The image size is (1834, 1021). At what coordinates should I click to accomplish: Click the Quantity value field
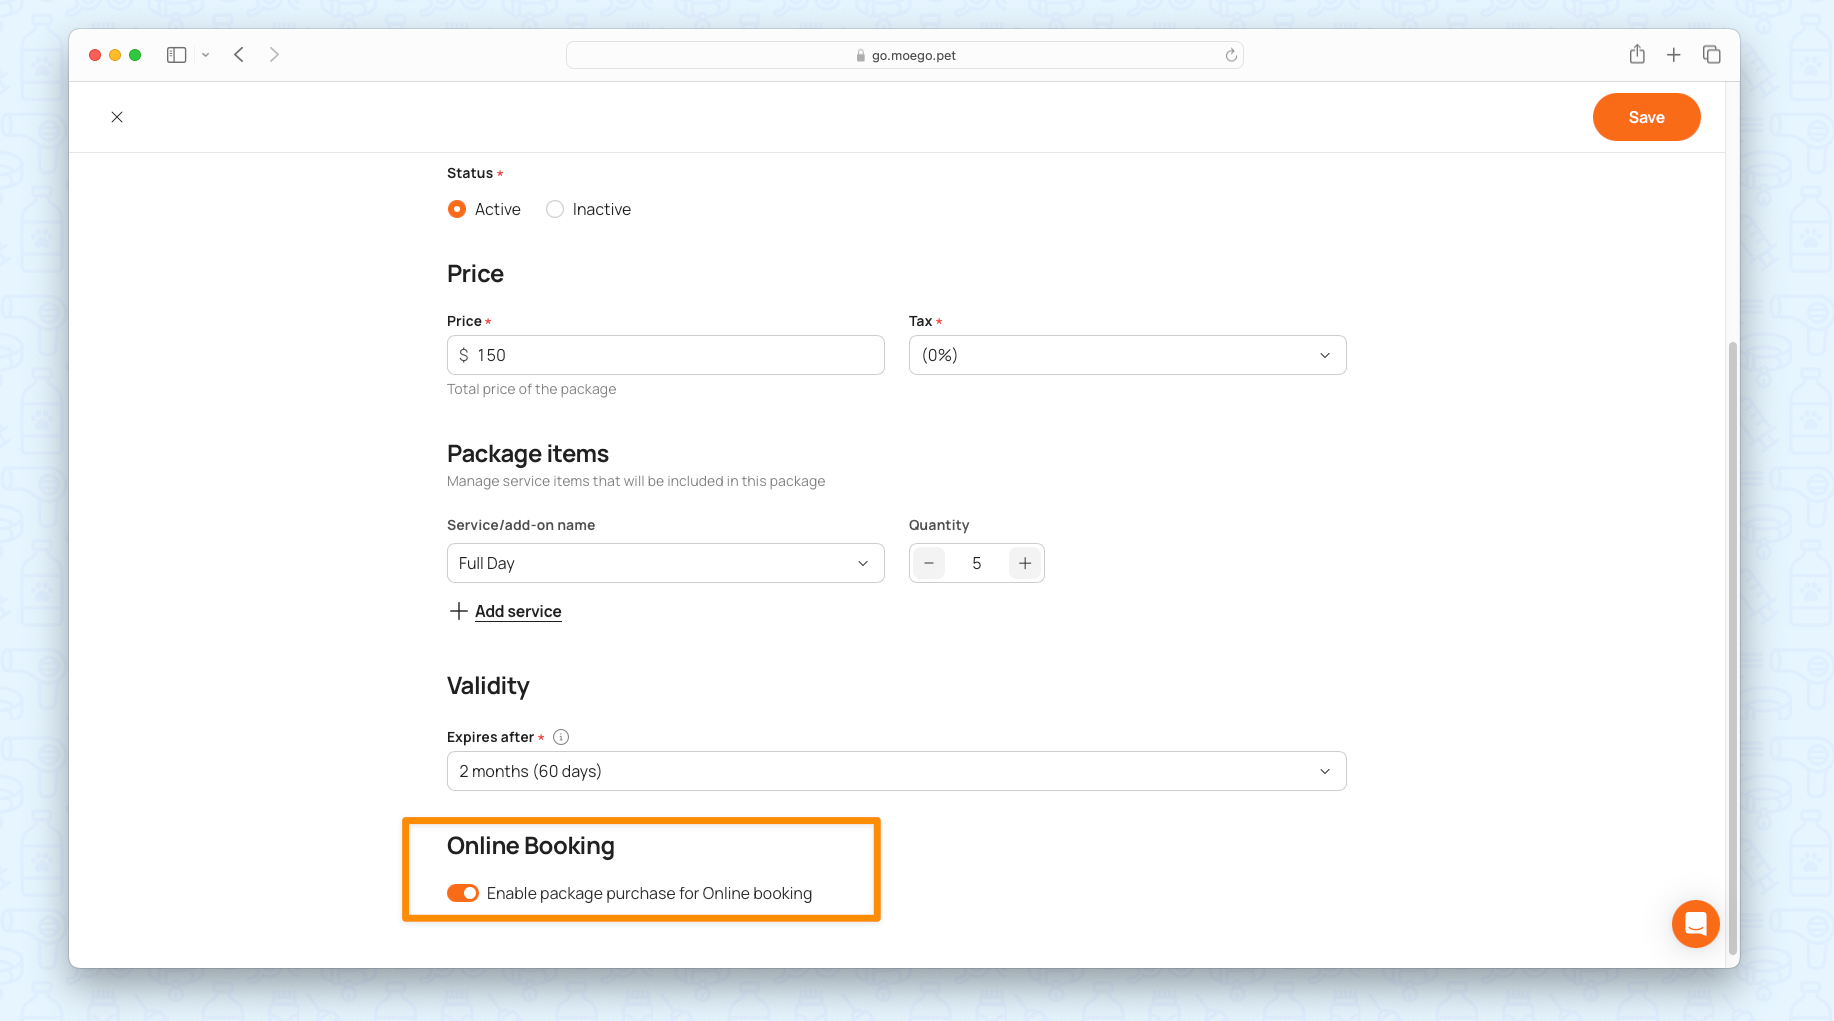[x=977, y=563]
